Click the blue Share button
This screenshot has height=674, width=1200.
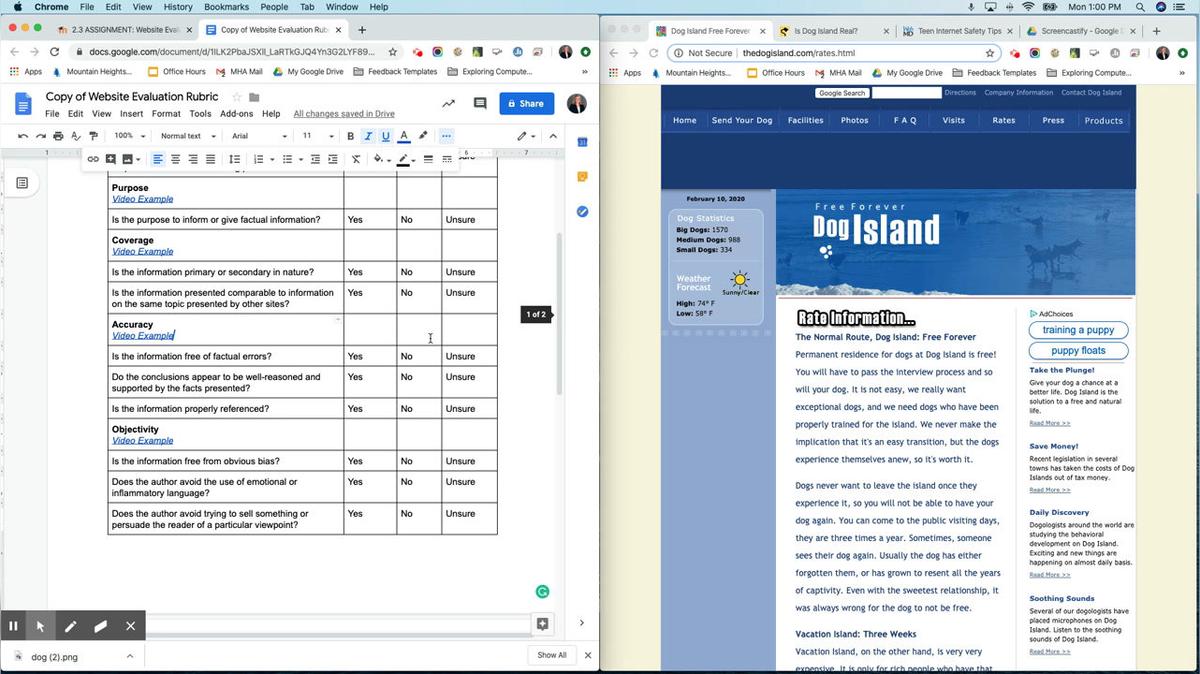[526, 103]
